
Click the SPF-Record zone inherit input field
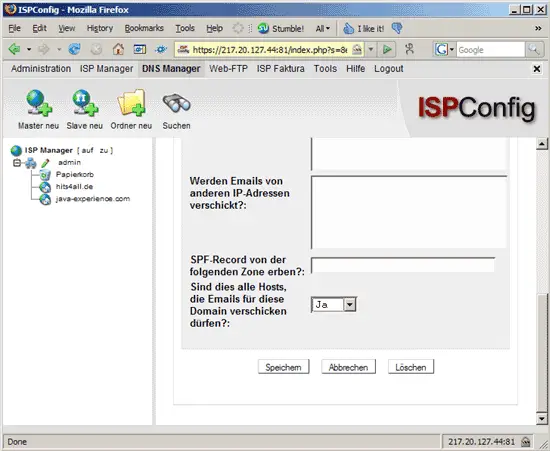403,265
